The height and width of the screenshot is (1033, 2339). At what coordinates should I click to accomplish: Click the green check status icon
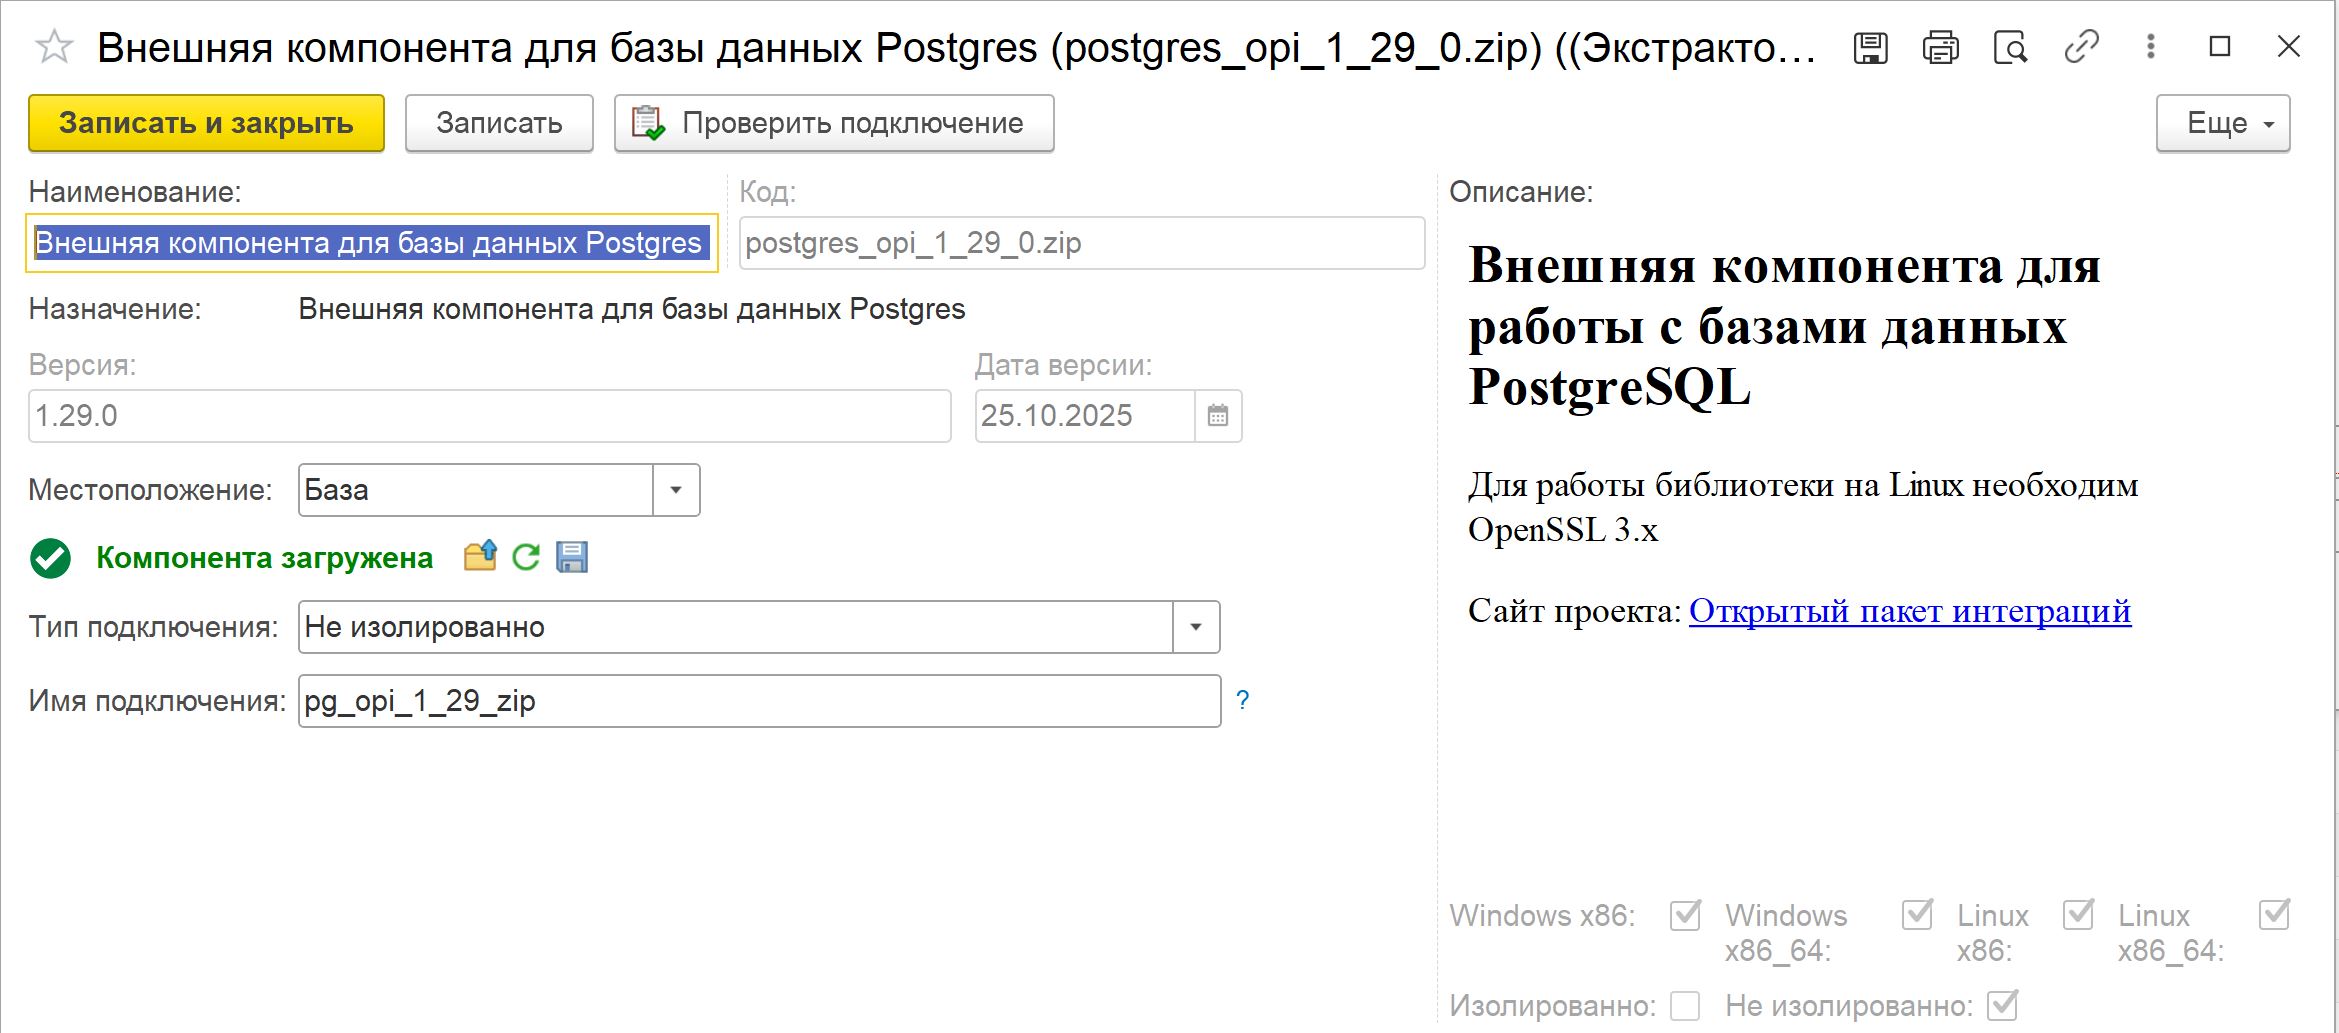50,558
